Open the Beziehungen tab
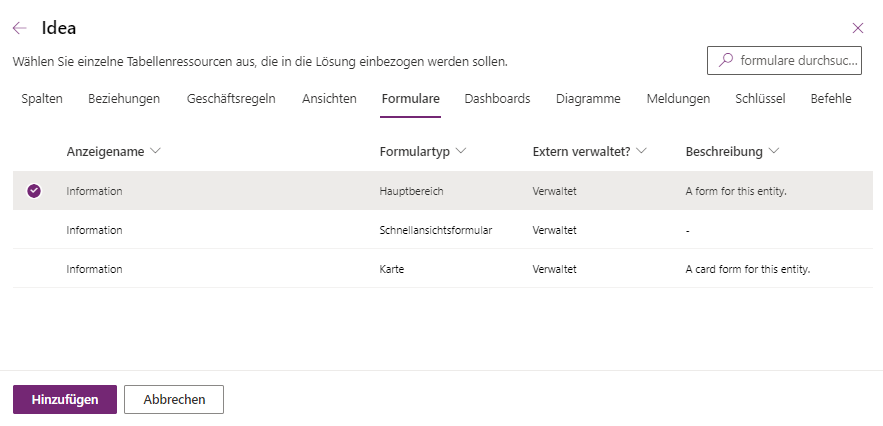The height and width of the screenshot is (426, 883). coord(124,99)
